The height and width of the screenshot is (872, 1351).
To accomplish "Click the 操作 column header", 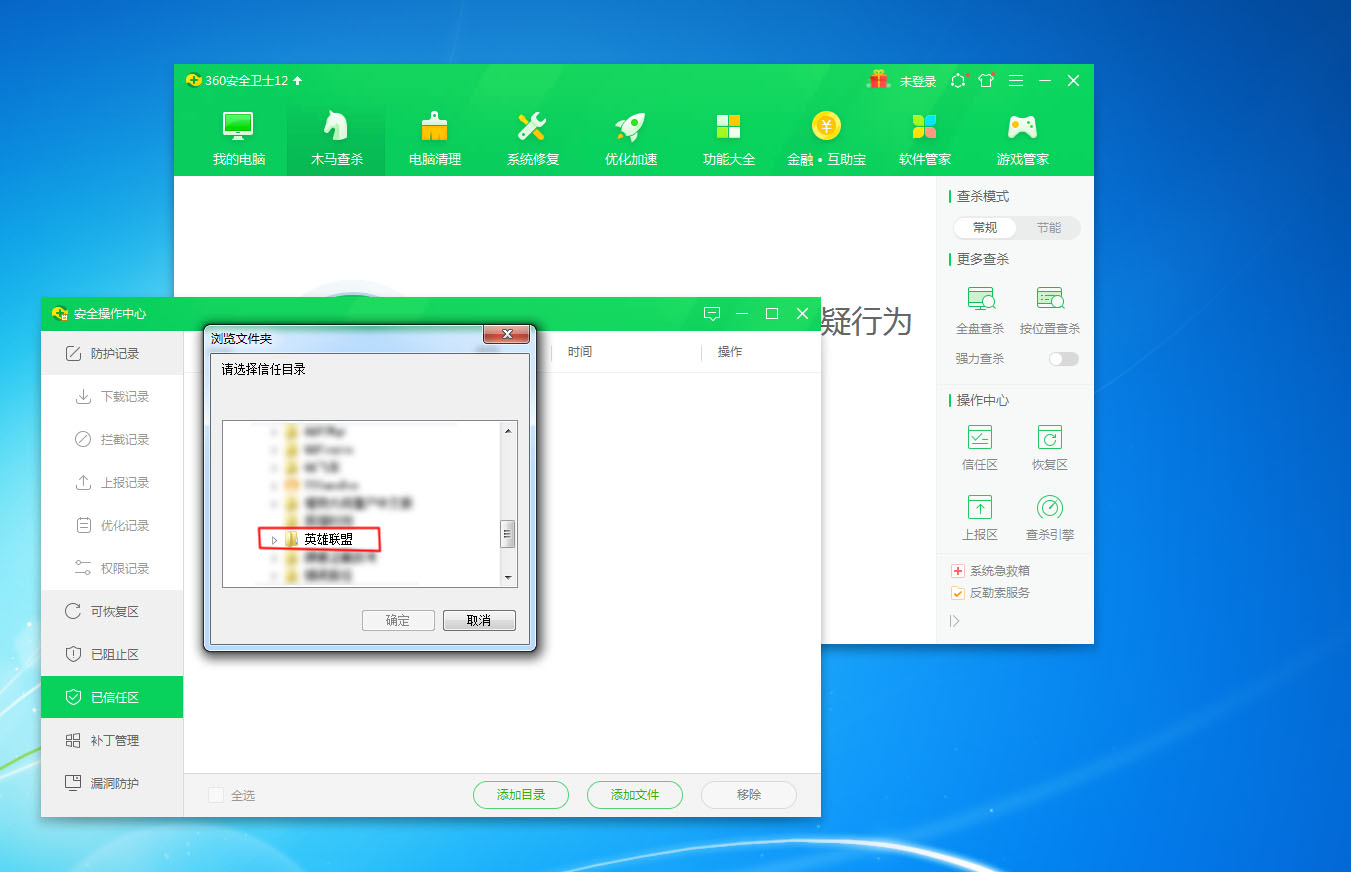I will (x=730, y=352).
